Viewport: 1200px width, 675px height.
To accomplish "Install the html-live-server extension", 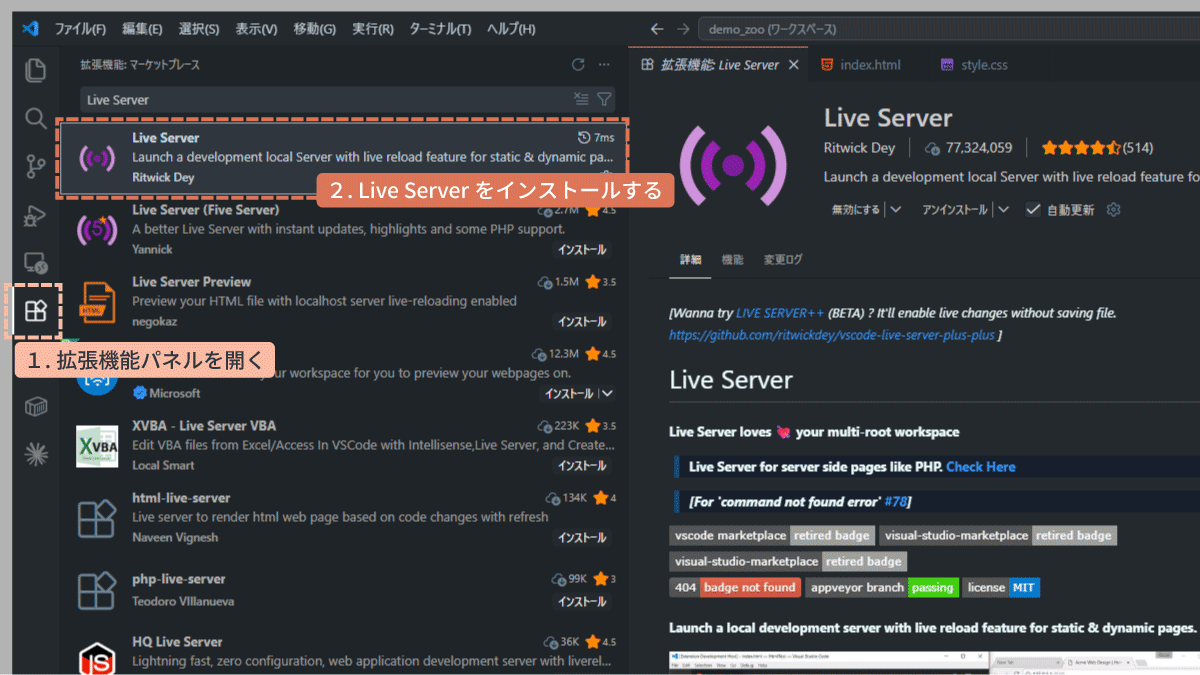I will point(582,537).
